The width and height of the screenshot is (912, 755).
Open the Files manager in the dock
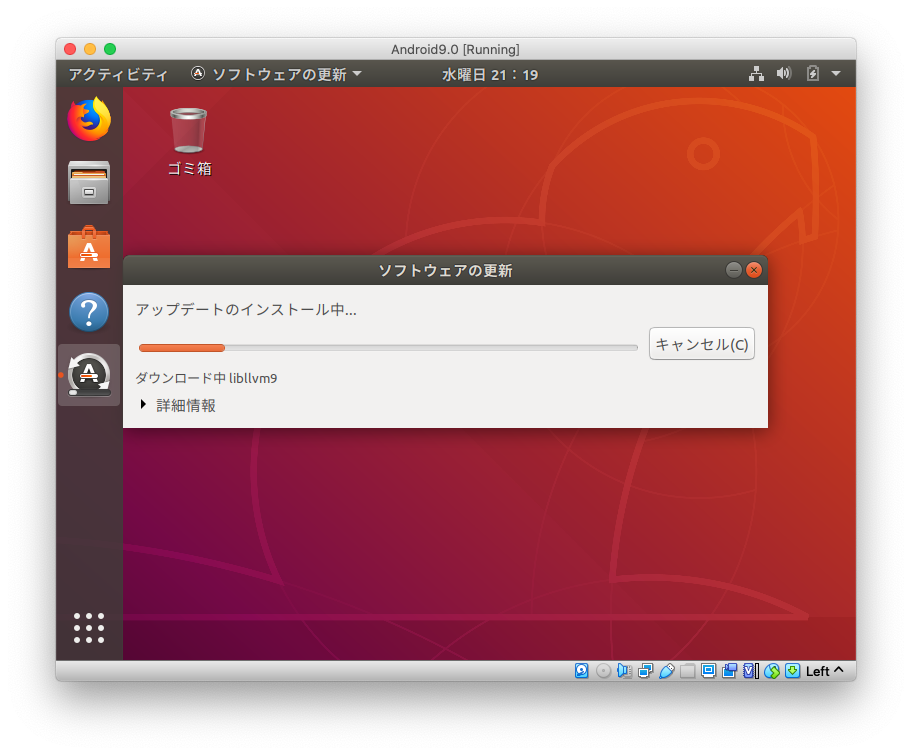pos(89,183)
